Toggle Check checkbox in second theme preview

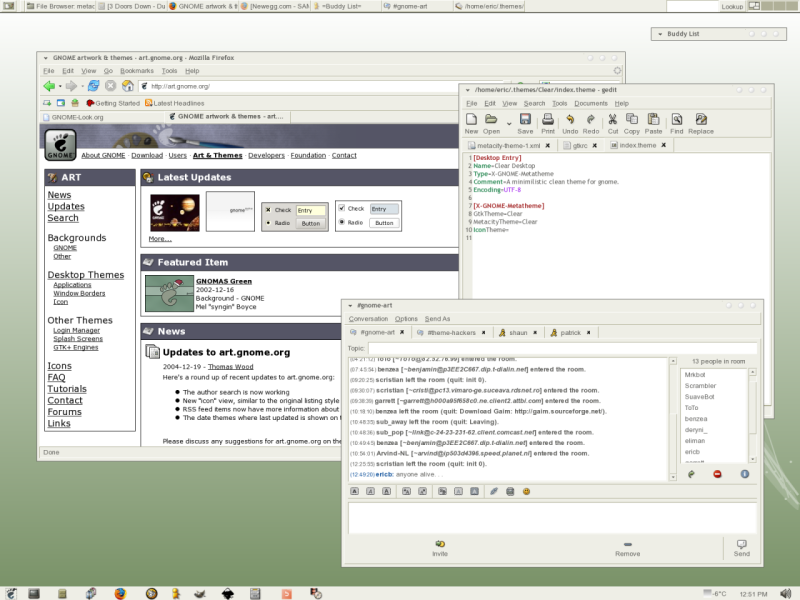tap(342, 208)
